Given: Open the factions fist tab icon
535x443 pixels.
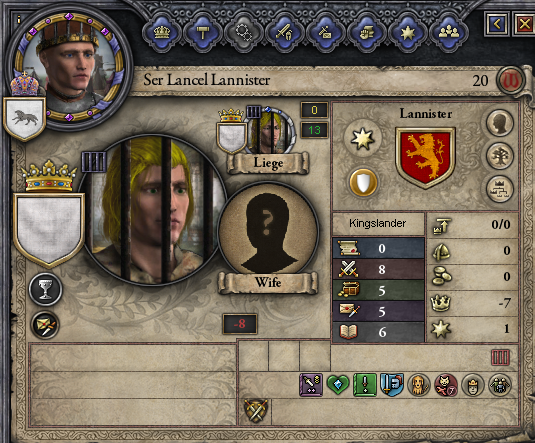Looking at the screenshot, I should [x=366, y=33].
